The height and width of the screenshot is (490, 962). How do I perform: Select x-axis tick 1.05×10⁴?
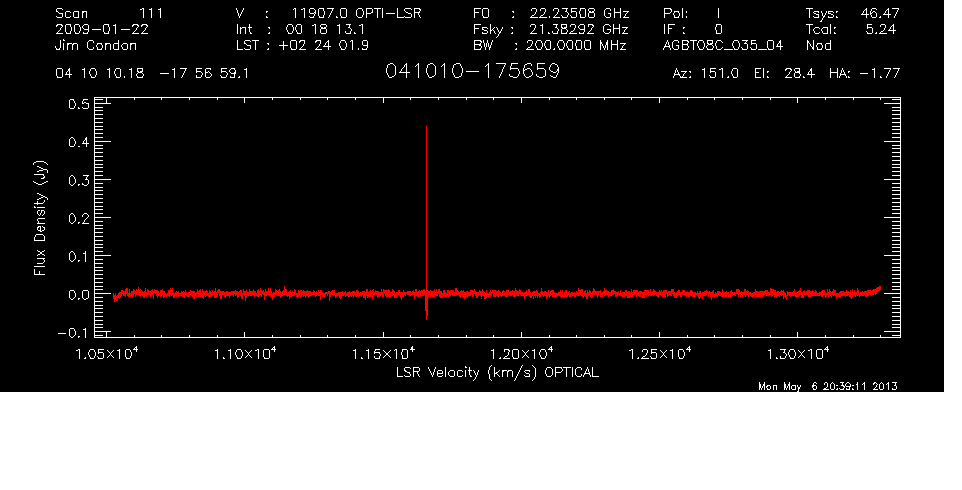click(x=106, y=353)
